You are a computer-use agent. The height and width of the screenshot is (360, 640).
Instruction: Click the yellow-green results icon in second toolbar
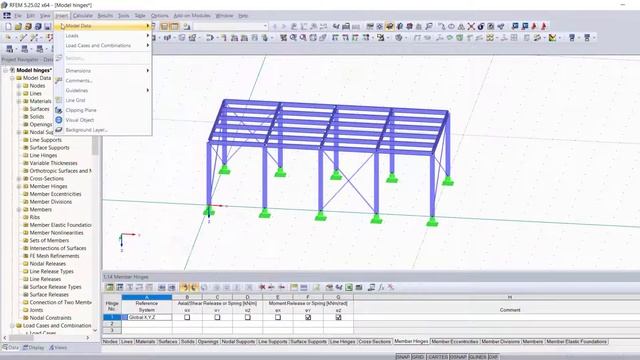click(x=552, y=38)
